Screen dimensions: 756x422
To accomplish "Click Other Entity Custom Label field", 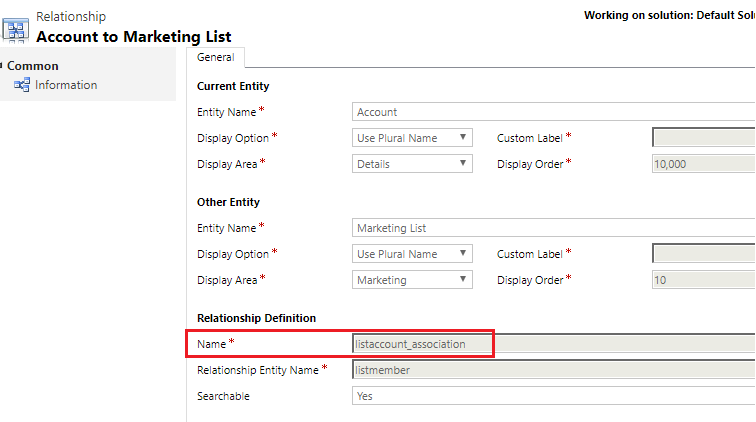I will coord(704,254).
